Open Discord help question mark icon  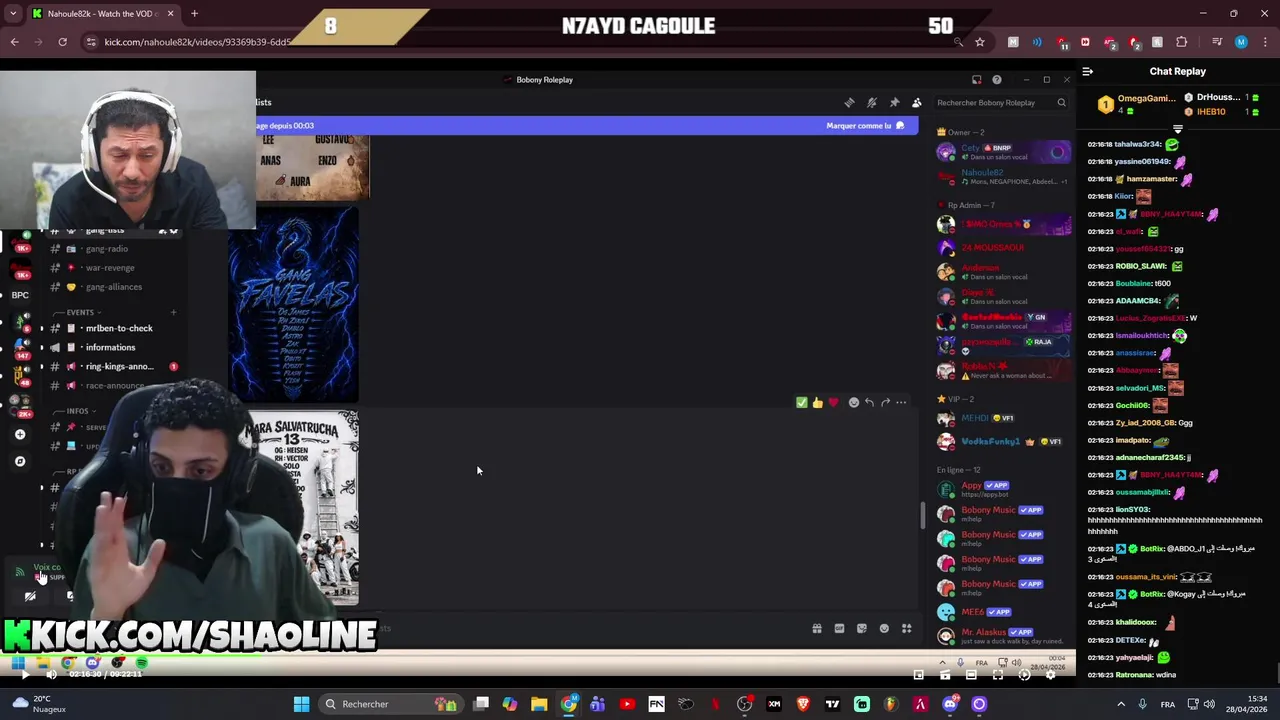click(x=996, y=80)
